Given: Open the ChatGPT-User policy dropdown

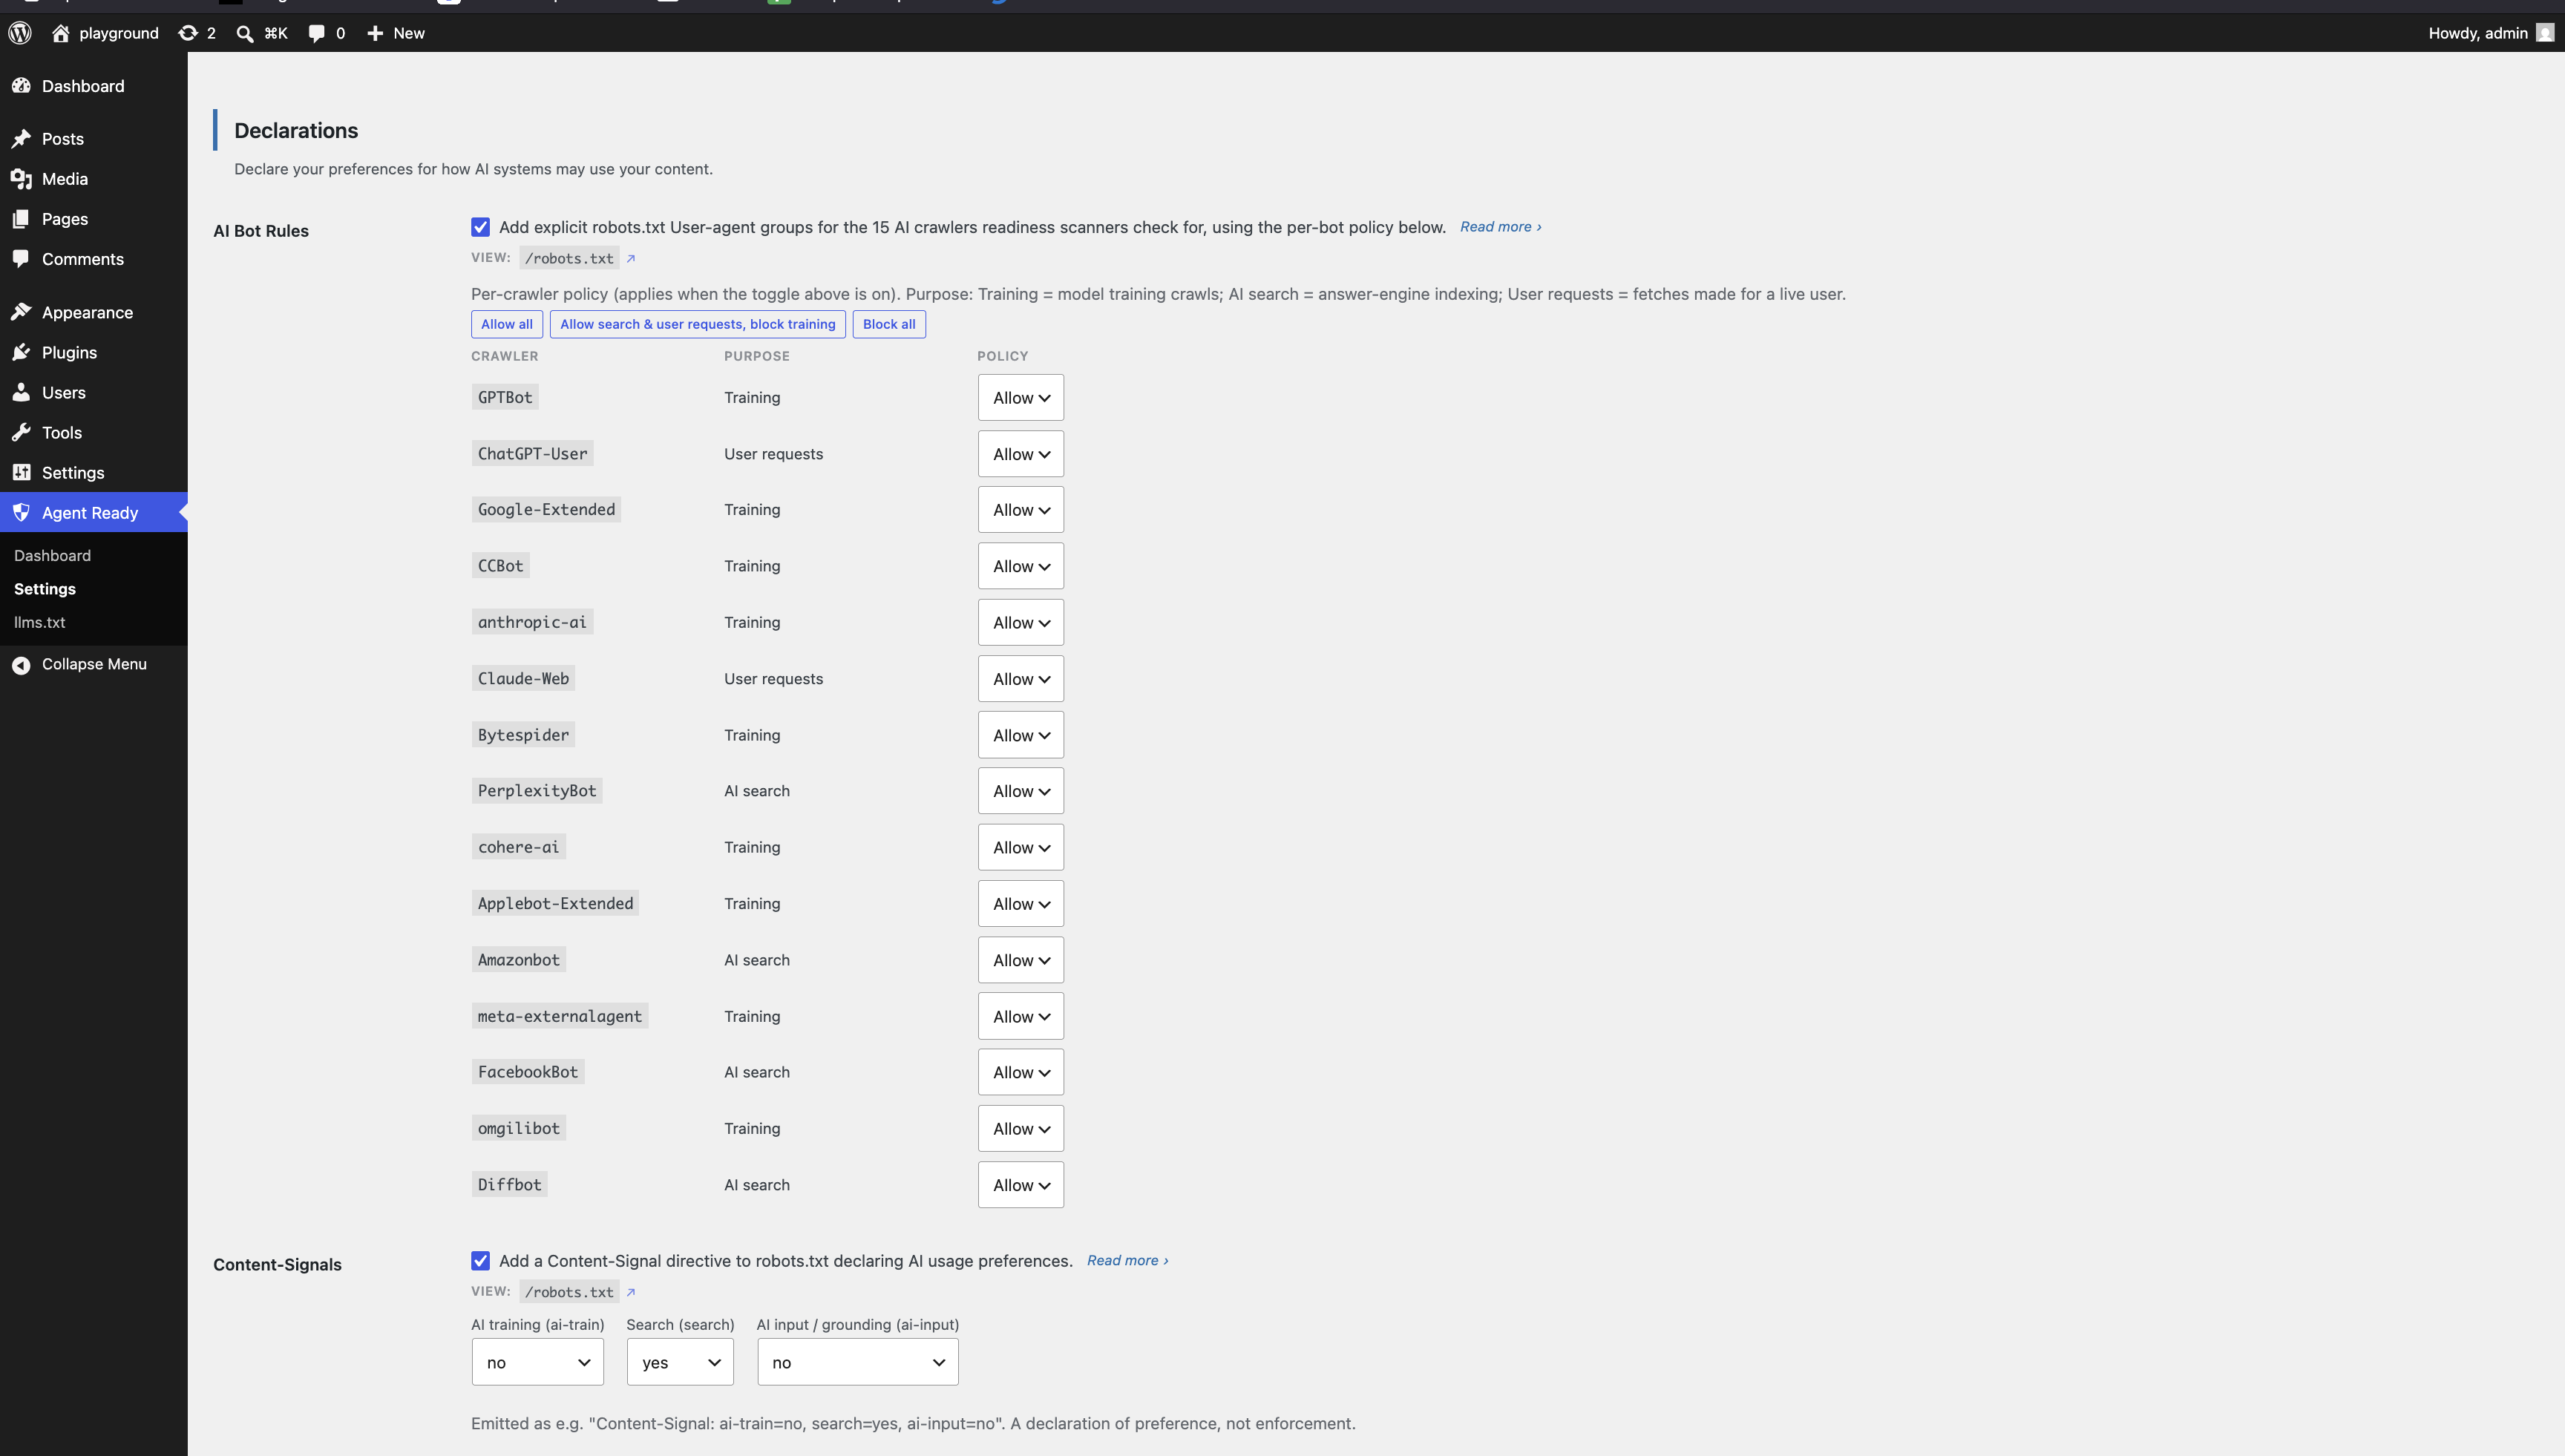Looking at the screenshot, I should pyautogui.click(x=1021, y=454).
